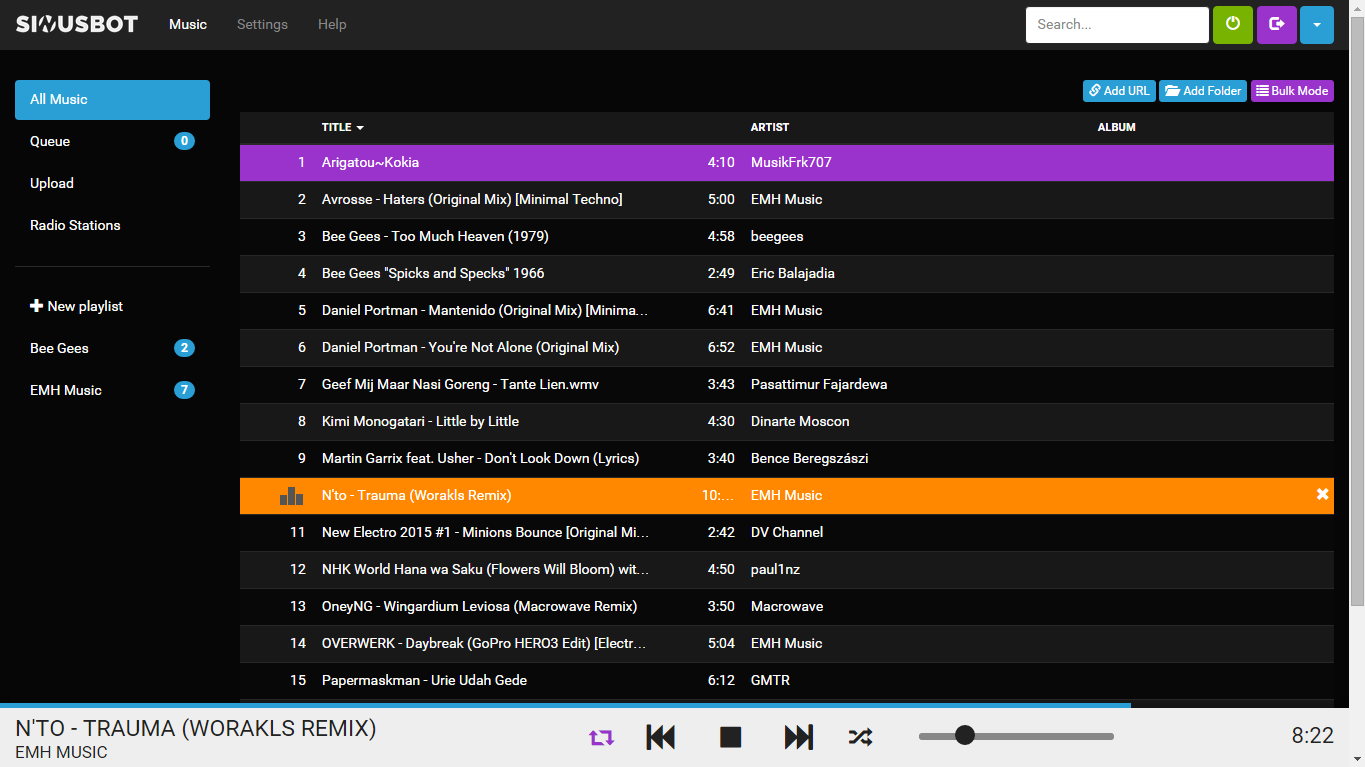1365x767 pixels.
Task: Click artist Bence Beregszászi
Action: click(x=809, y=458)
